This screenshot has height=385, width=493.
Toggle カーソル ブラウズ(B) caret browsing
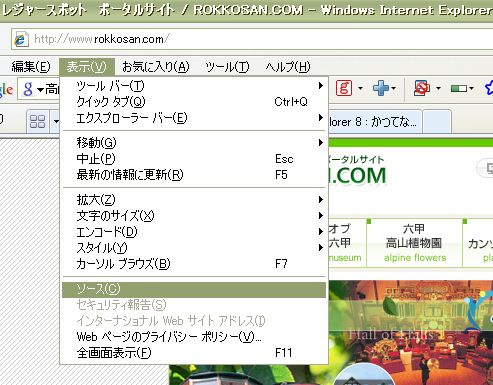click(x=194, y=264)
